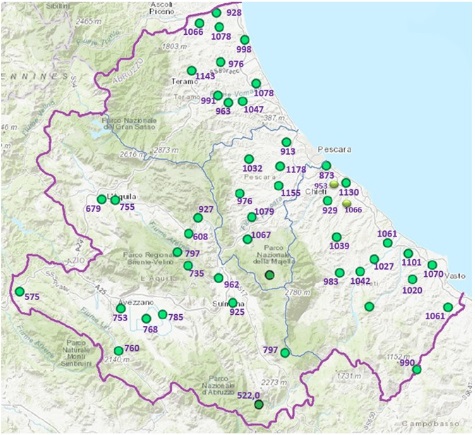The height and width of the screenshot is (435, 475).
Task: Click the marker labeled 913
Action: pyautogui.click(x=286, y=142)
